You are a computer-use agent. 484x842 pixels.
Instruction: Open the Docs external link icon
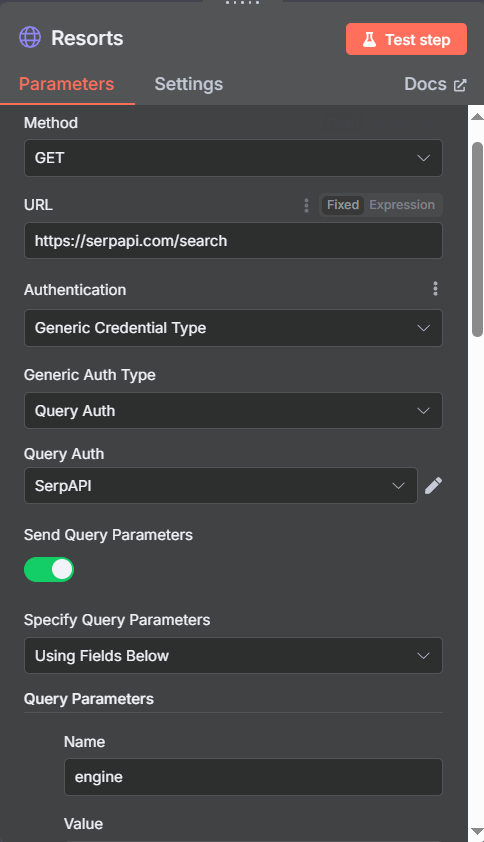point(460,85)
